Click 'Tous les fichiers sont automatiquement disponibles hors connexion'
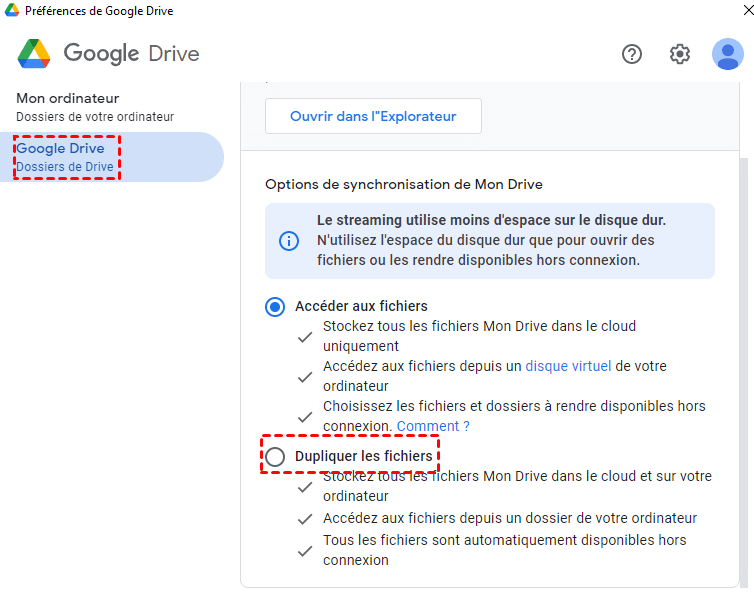Viewport: 754px width, 596px height. (504, 550)
